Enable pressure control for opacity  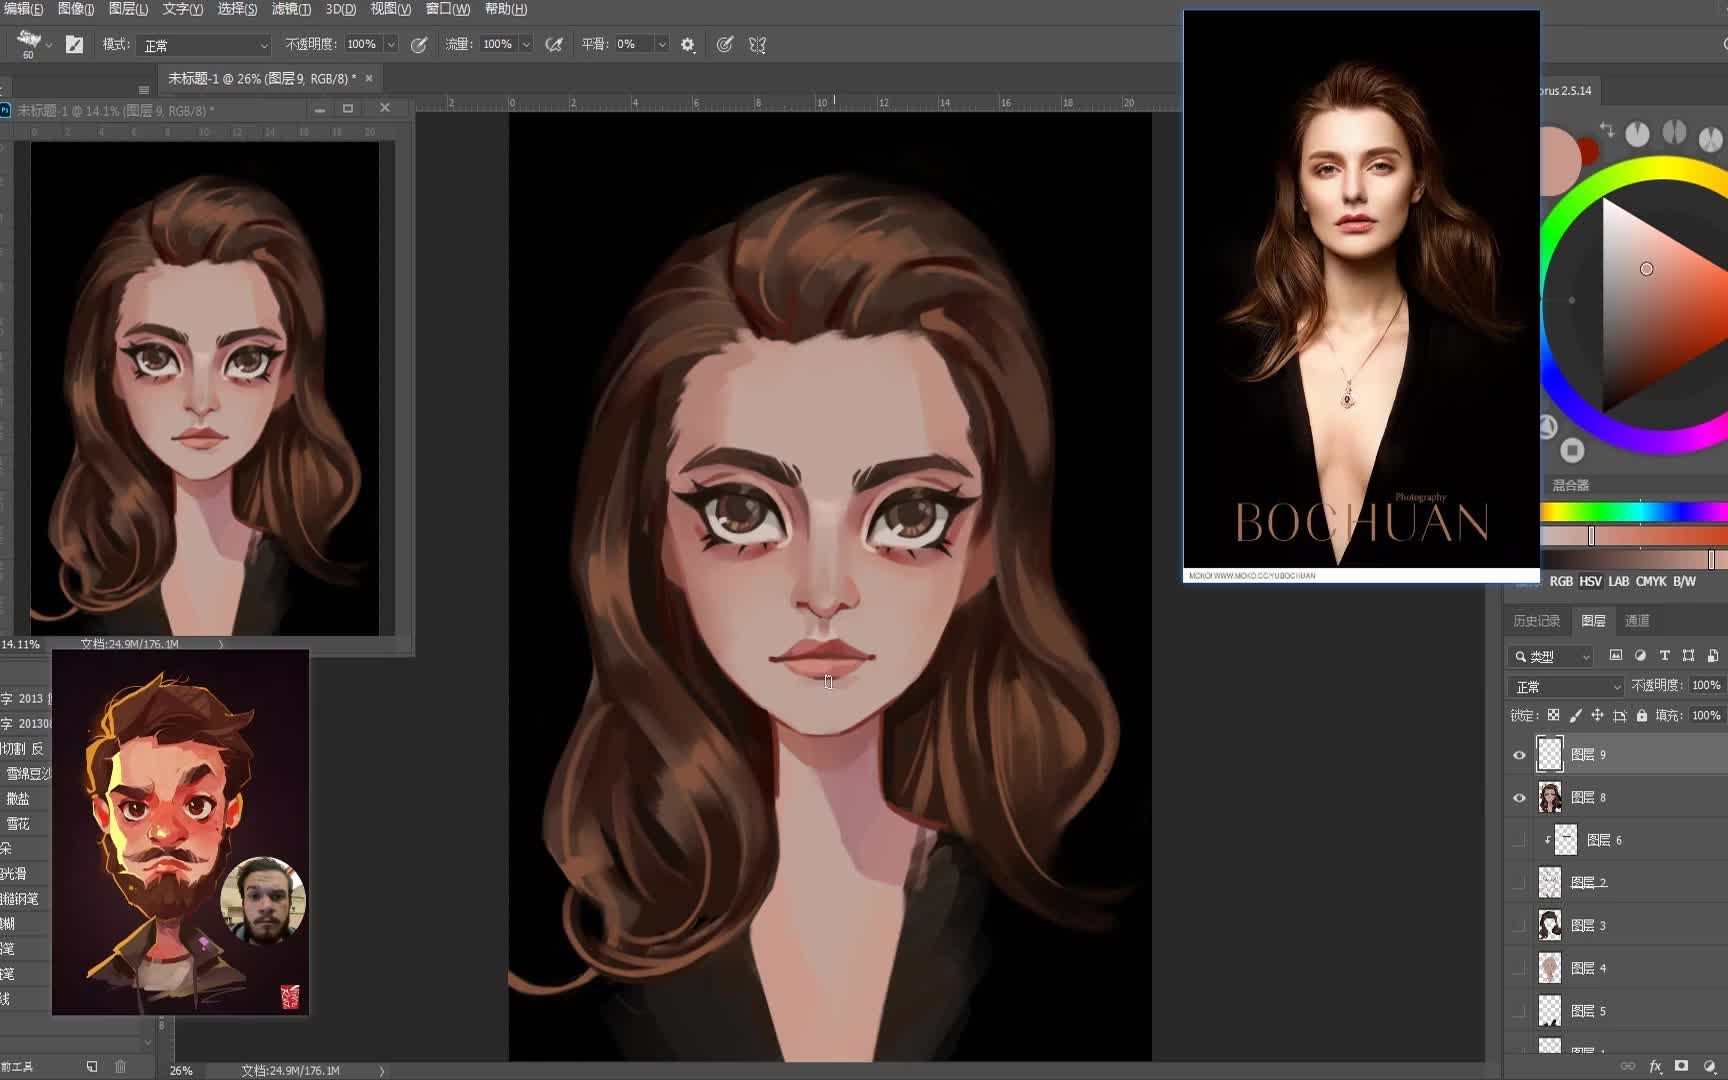point(419,44)
